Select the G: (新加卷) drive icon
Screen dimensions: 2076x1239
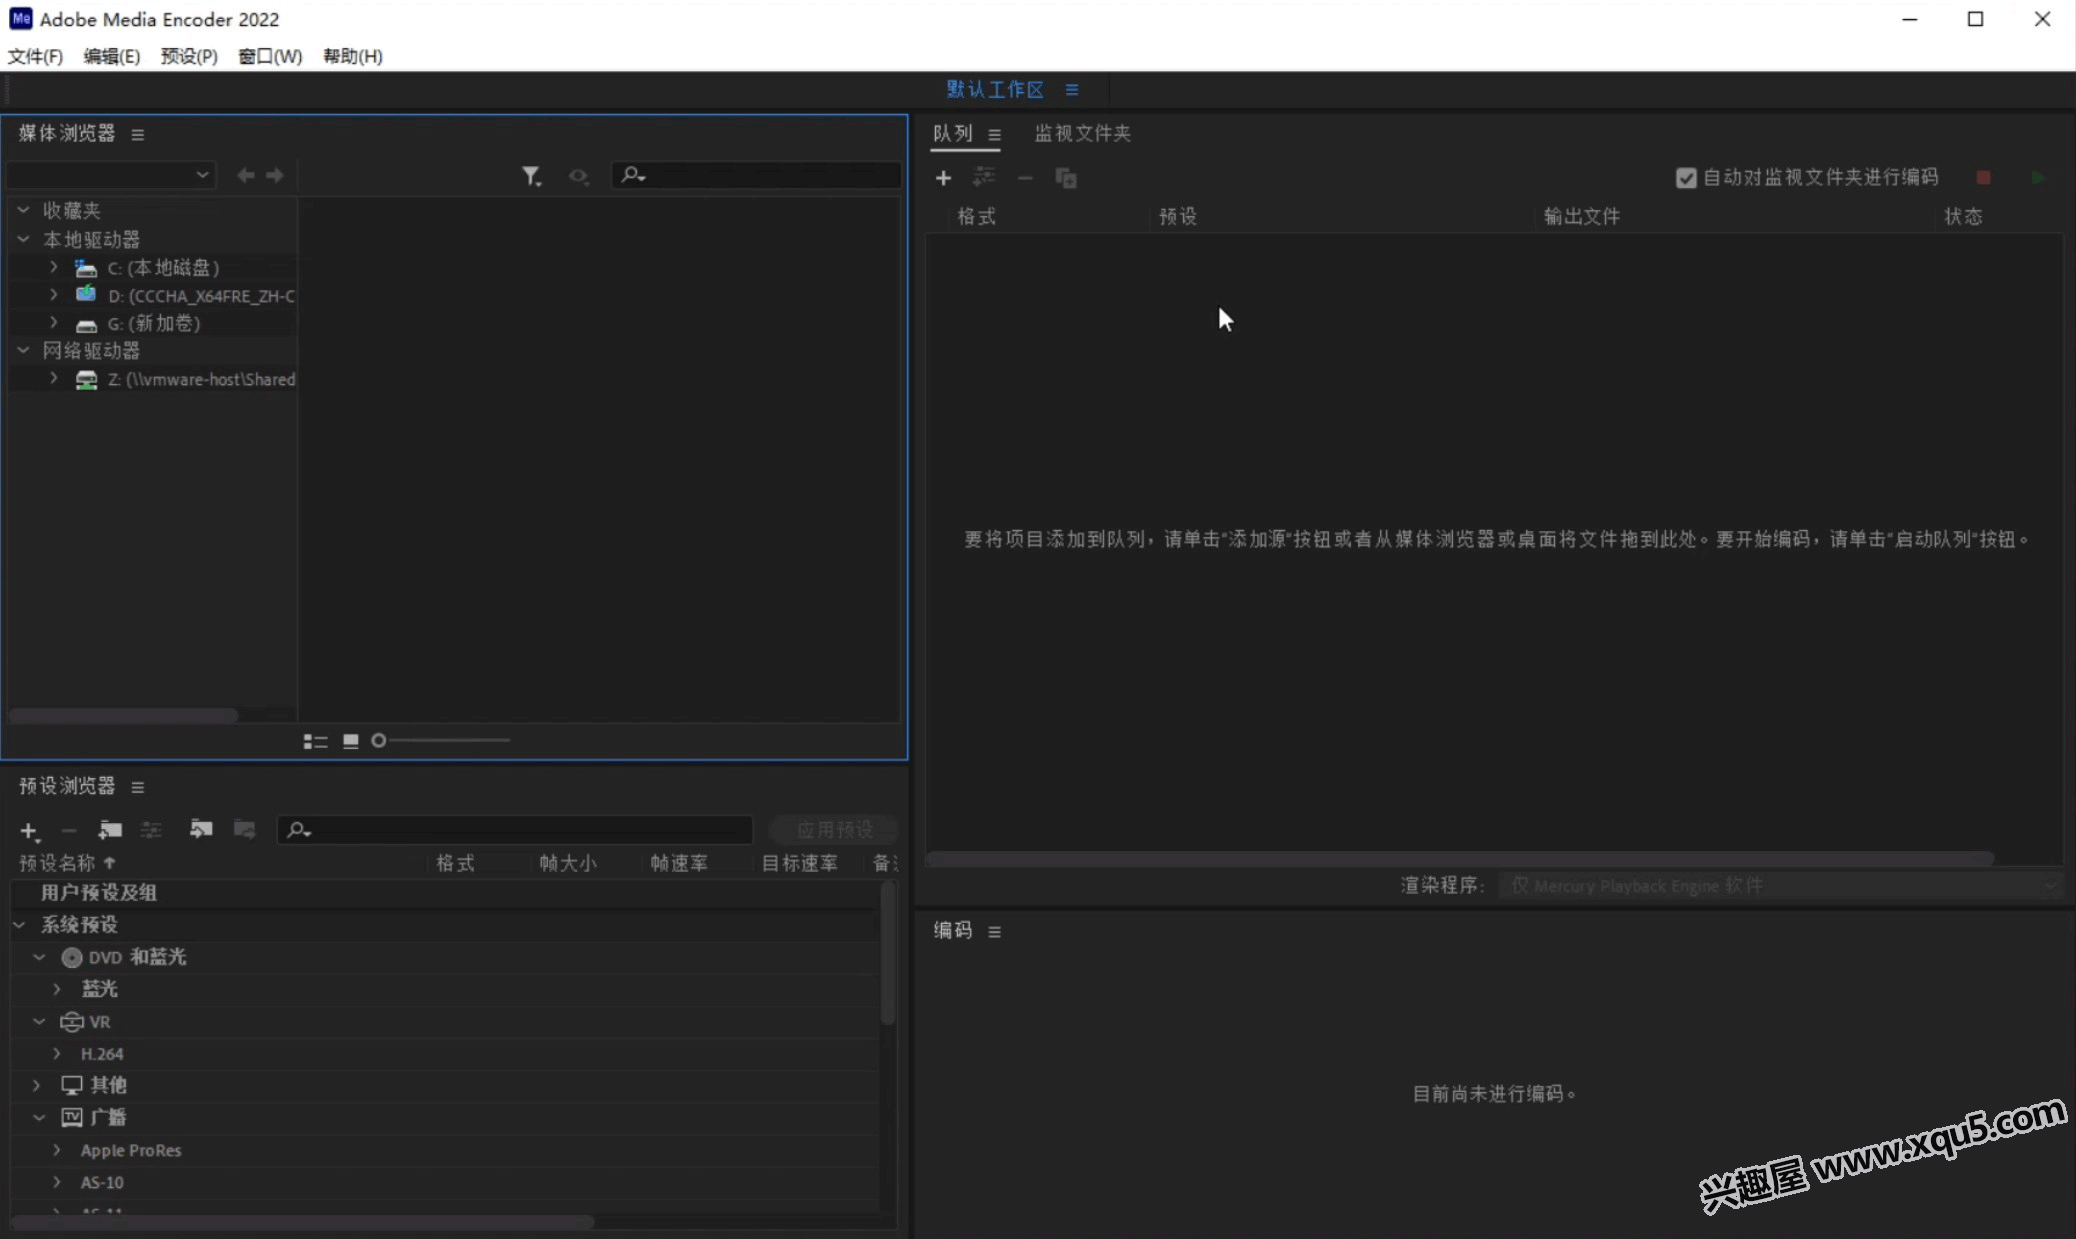[87, 325]
